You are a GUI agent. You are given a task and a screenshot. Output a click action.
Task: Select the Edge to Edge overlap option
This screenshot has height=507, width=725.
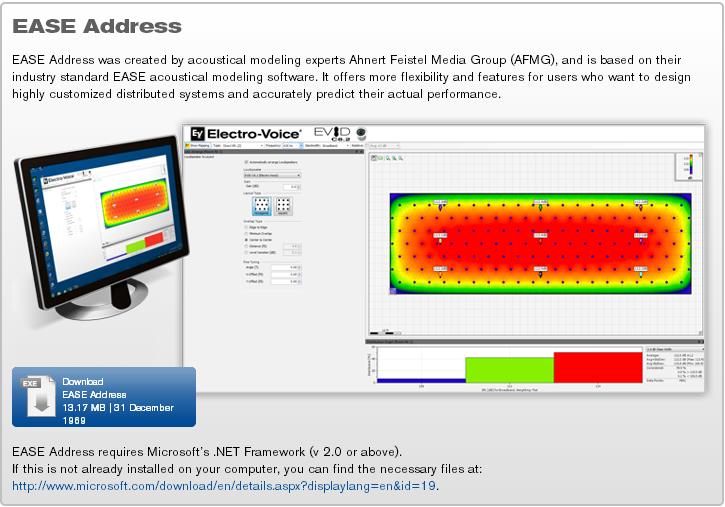(x=246, y=227)
